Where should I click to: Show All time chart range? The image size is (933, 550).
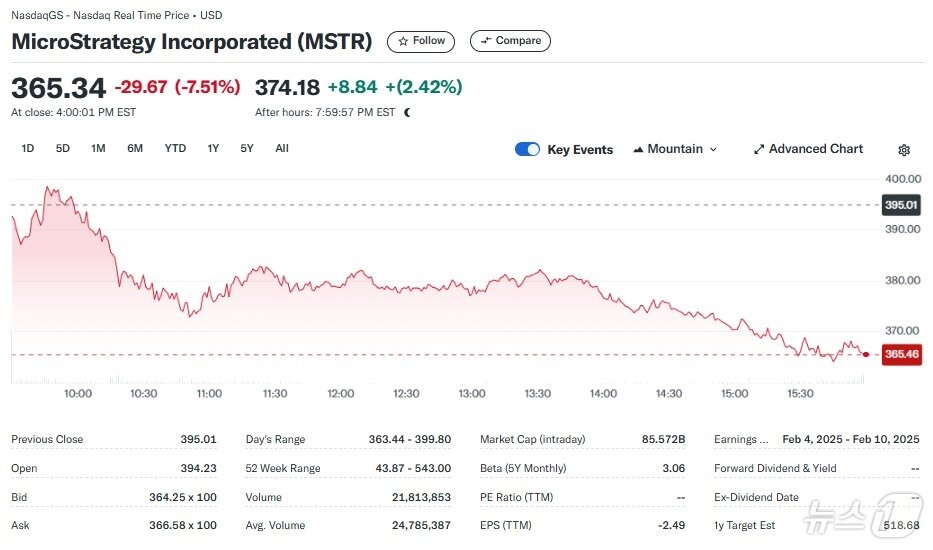pyautogui.click(x=282, y=148)
